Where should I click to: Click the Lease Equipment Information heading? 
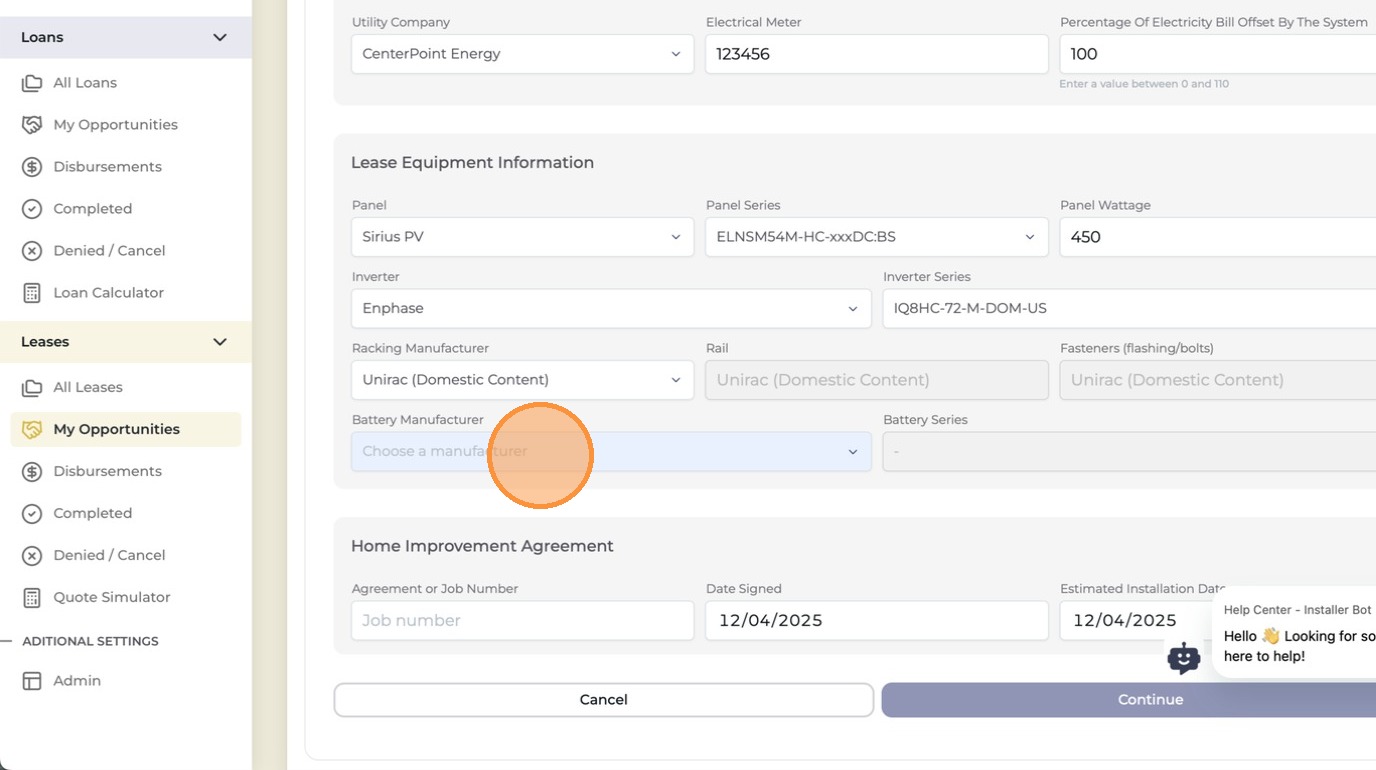[x=472, y=163]
